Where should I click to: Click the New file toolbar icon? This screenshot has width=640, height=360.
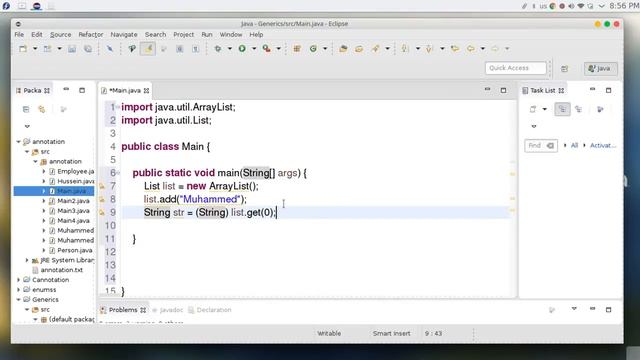pyautogui.click(x=23, y=49)
